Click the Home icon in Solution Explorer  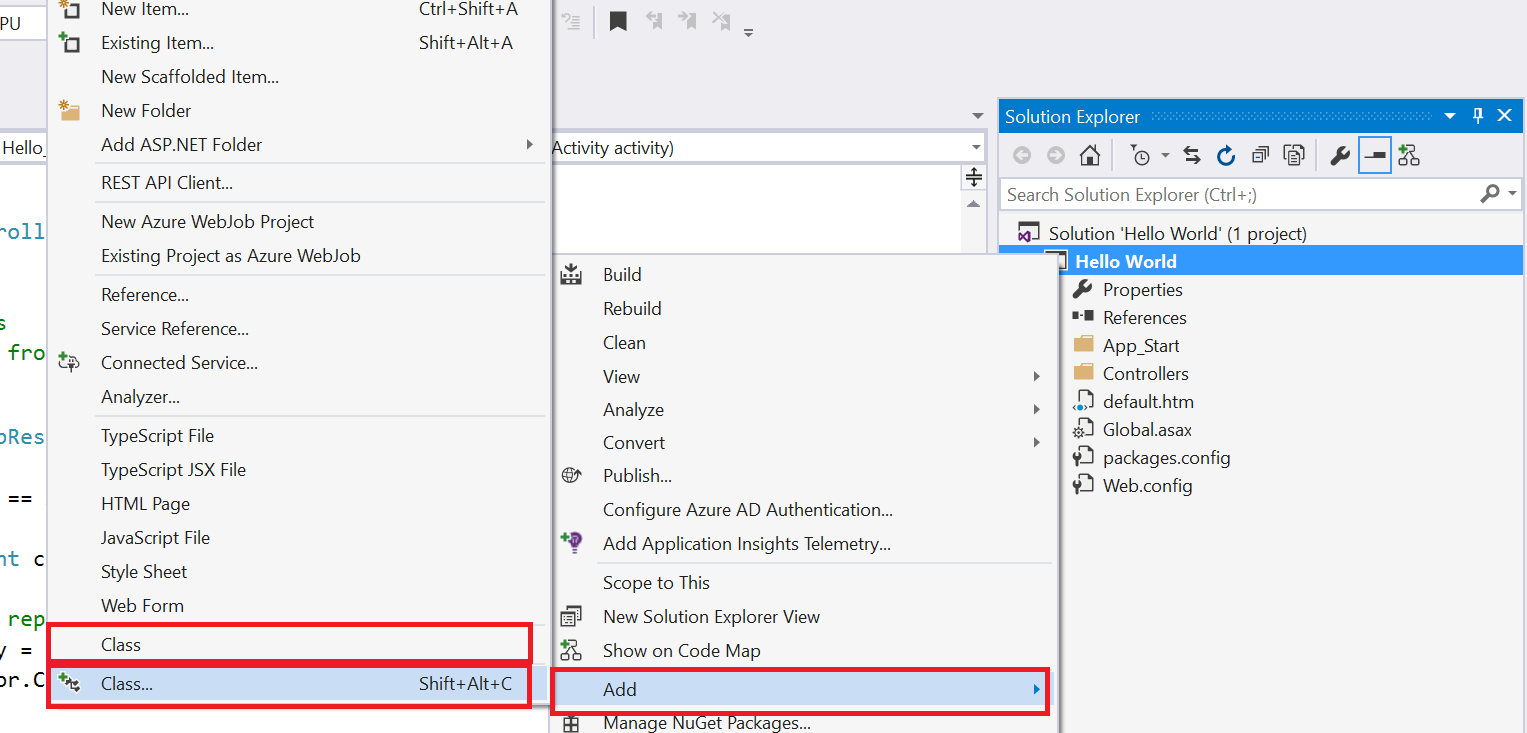[1090, 156]
